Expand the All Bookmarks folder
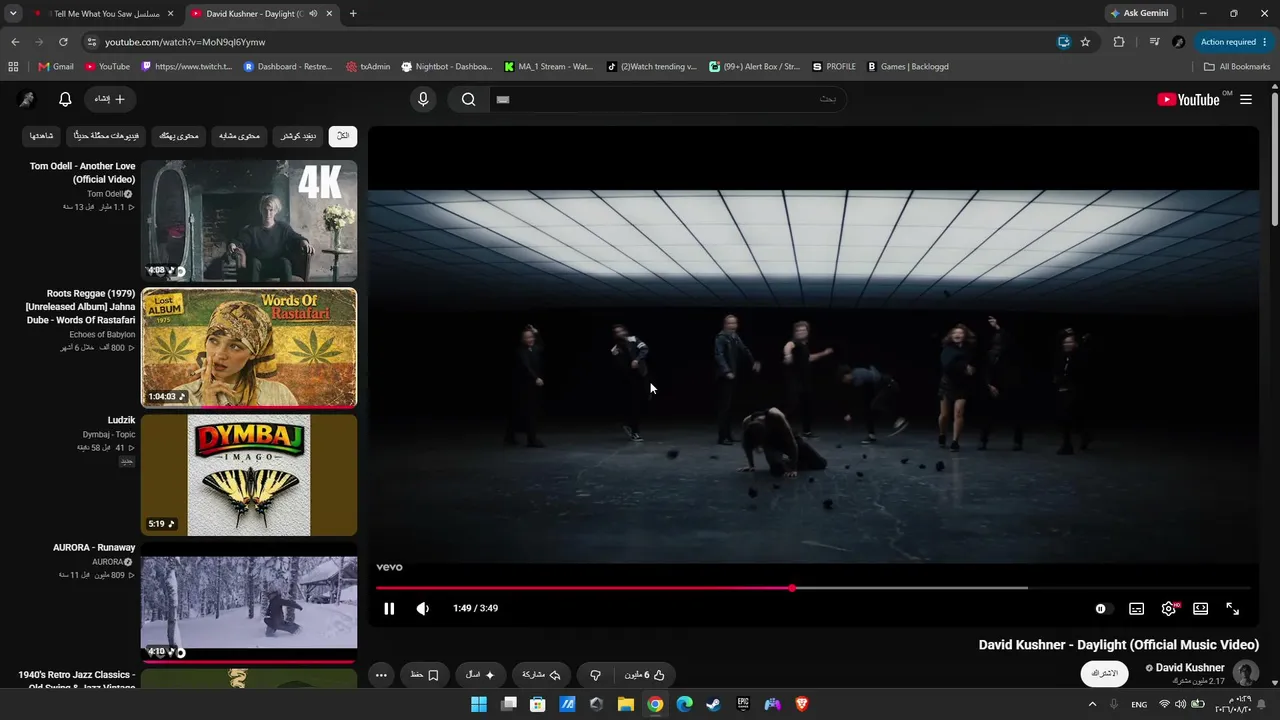The width and height of the screenshot is (1280, 720). [x=1237, y=67]
